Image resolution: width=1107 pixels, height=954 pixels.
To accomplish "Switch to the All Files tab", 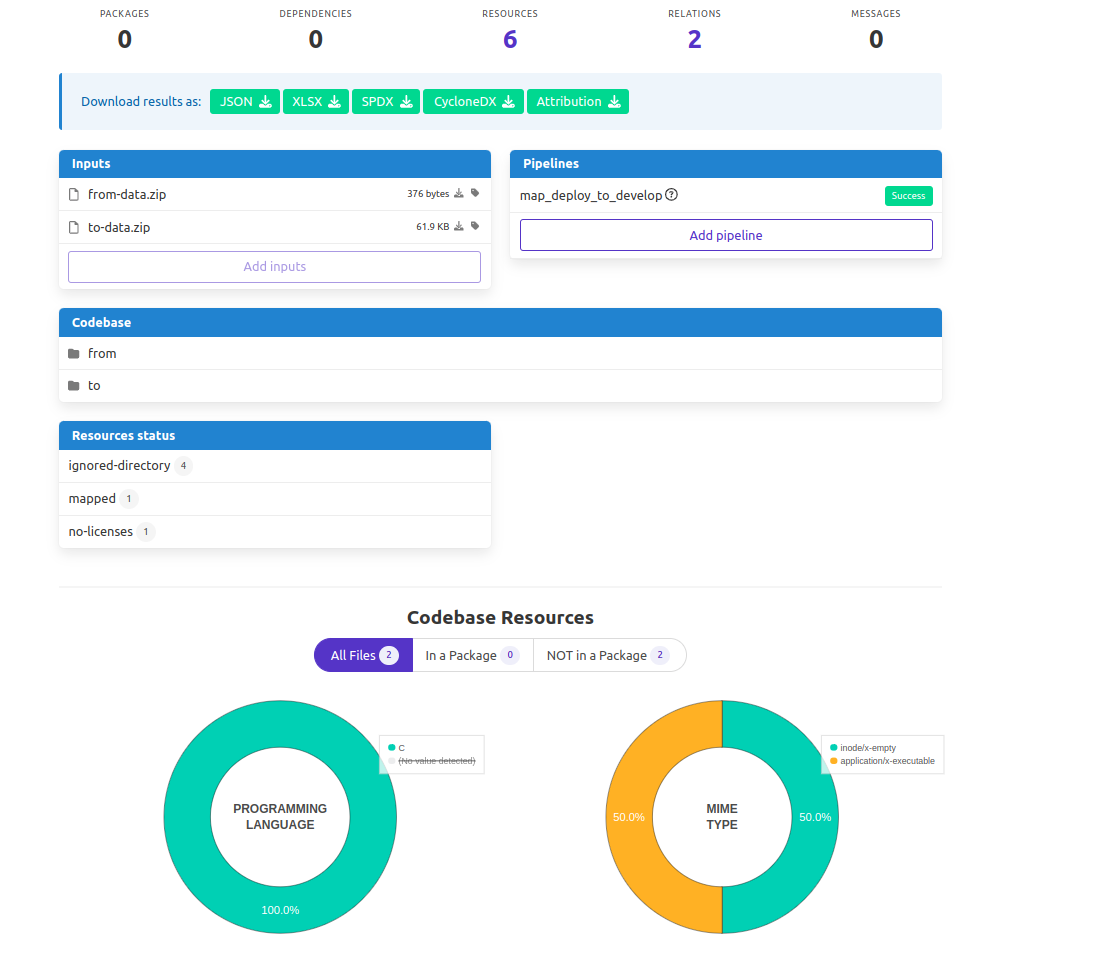I will pyautogui.click(x=364, y=655).
